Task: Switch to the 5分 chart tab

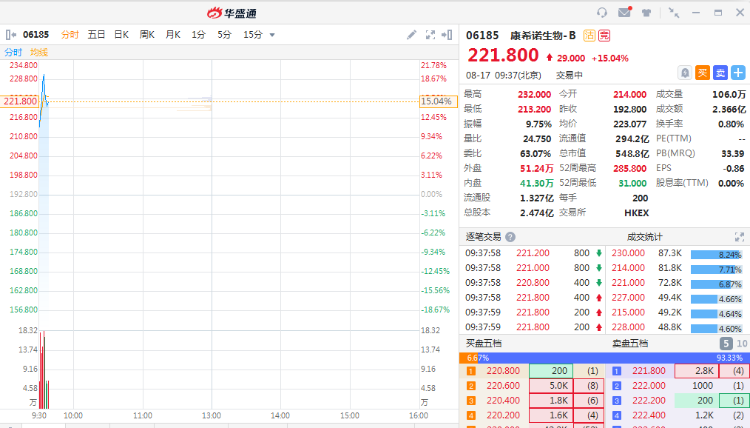Action: point(224,34)
